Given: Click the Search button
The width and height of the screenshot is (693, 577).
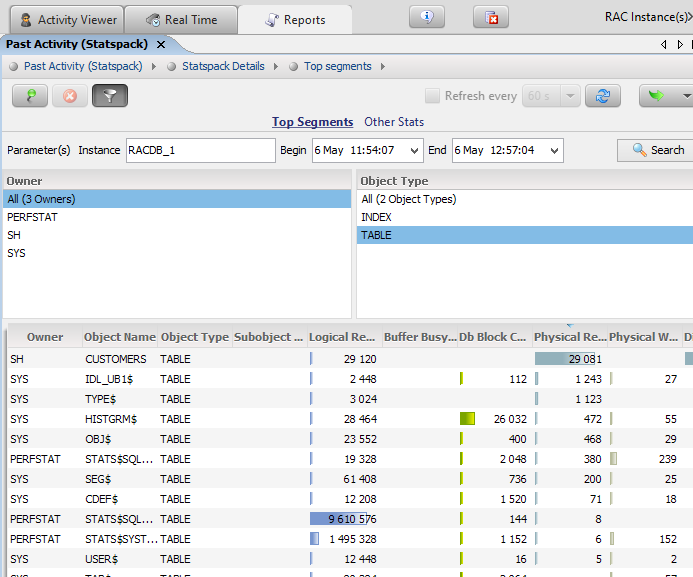Looking at the screenshot, I should point(656,150).
